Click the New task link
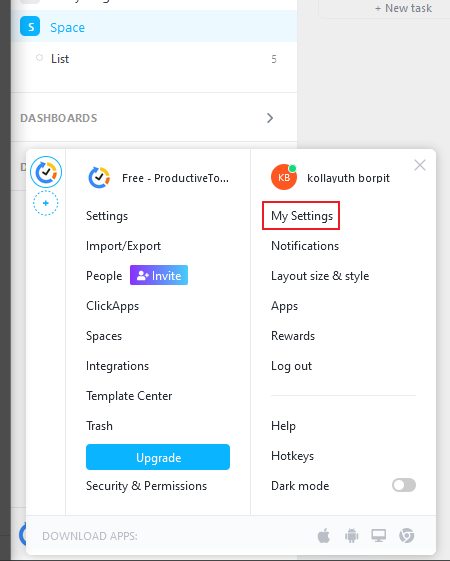Image resolution: width=450 pixels, height=561 pixels. (x=403, y=8)
